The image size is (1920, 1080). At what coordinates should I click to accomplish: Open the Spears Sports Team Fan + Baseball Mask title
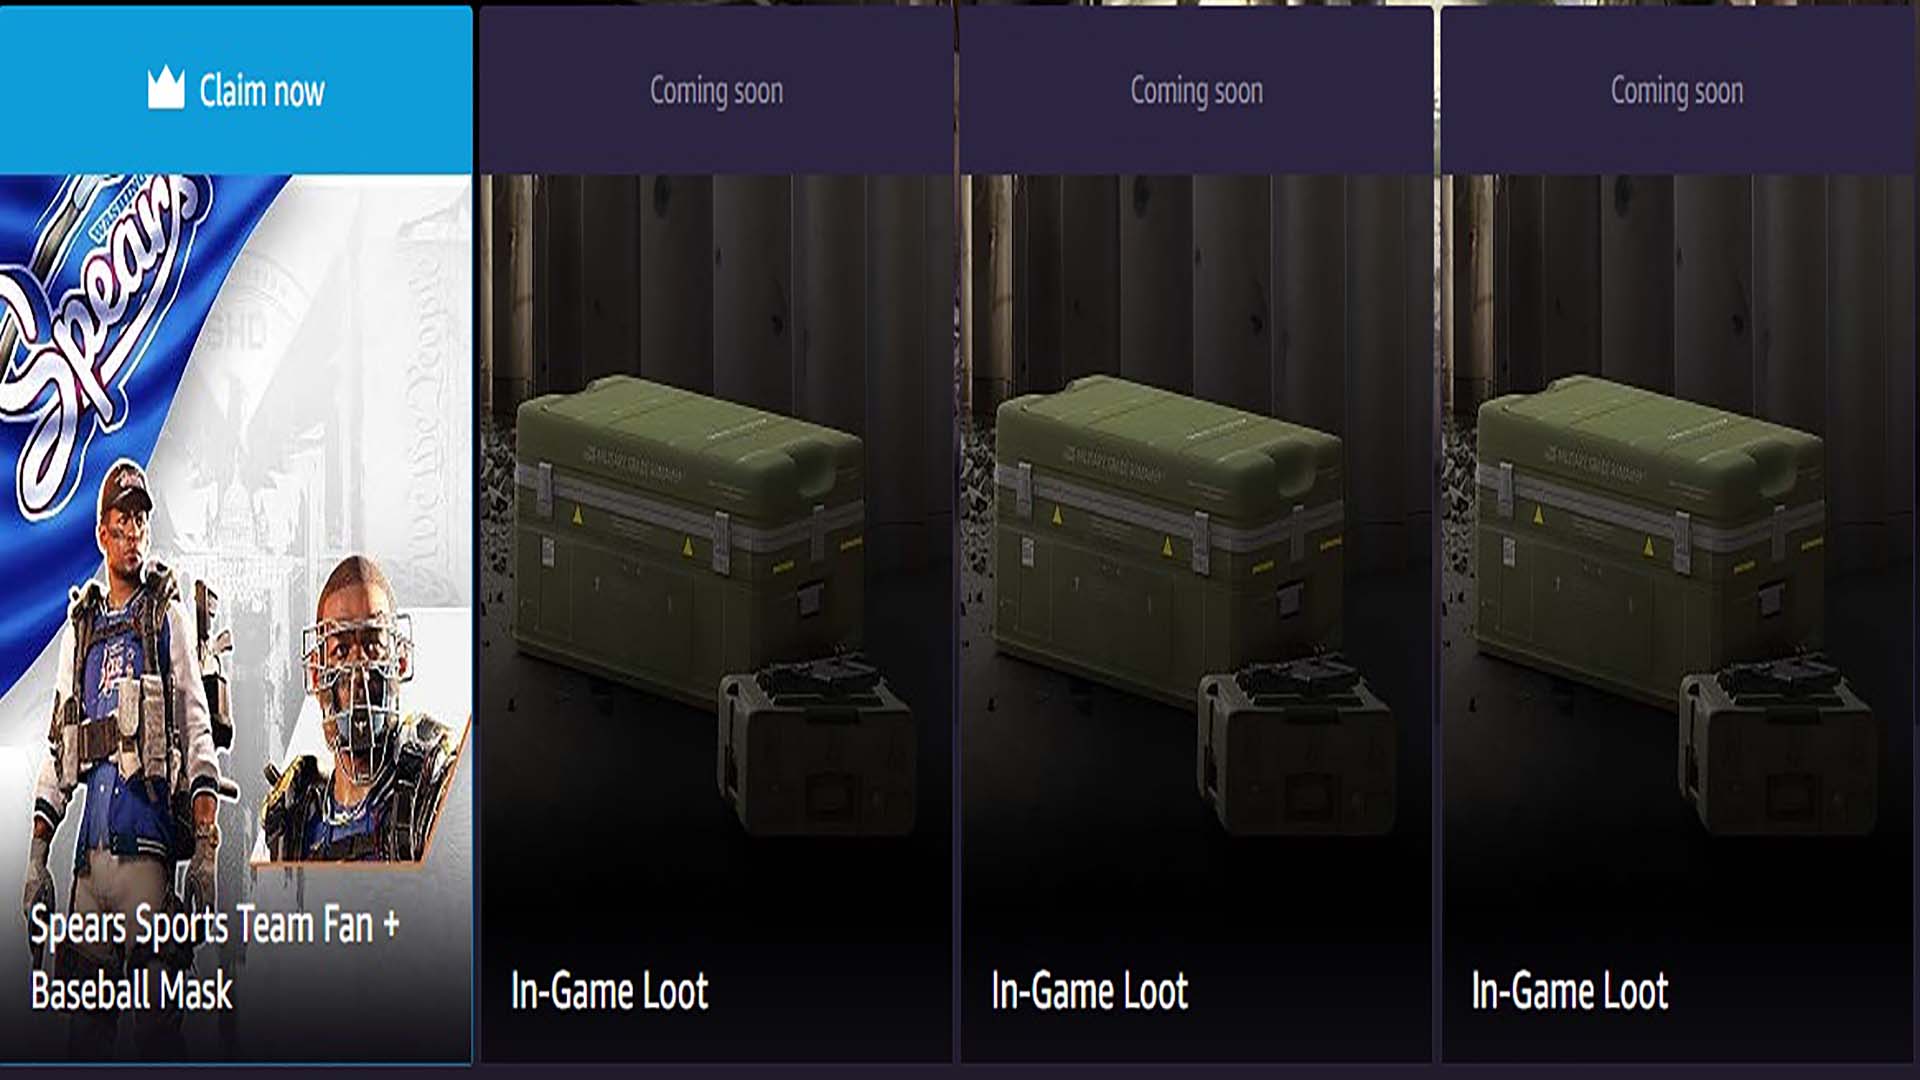point(215,957)
